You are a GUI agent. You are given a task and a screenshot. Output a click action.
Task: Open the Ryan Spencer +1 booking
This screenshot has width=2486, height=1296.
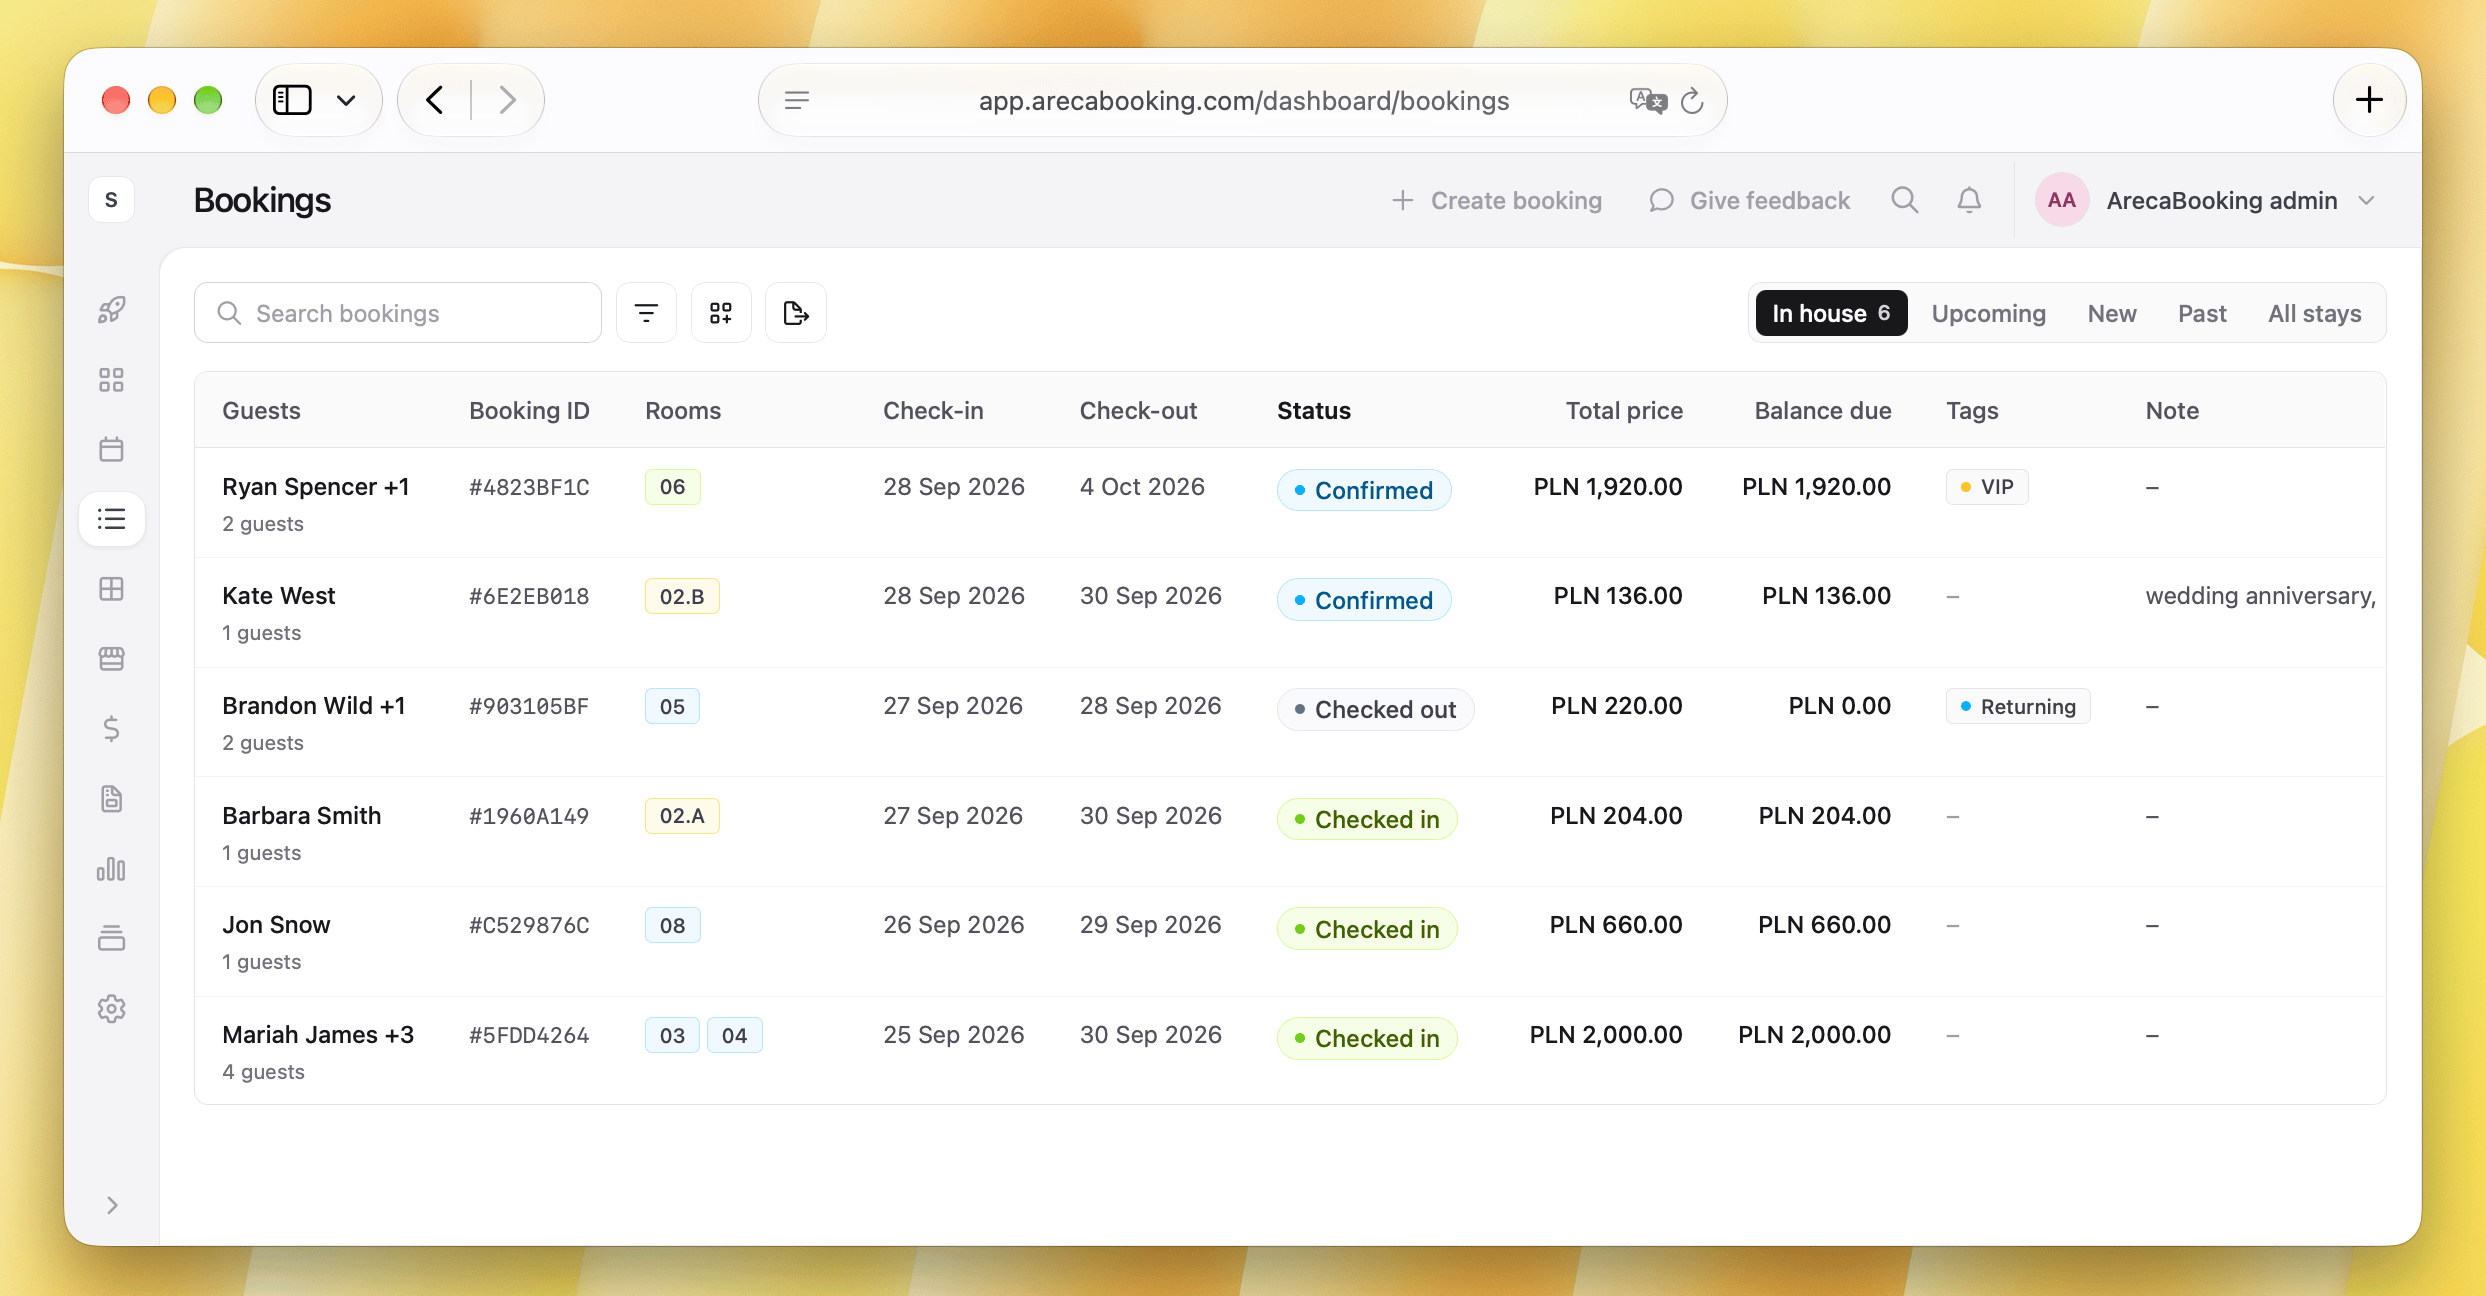tap(316, 487)
